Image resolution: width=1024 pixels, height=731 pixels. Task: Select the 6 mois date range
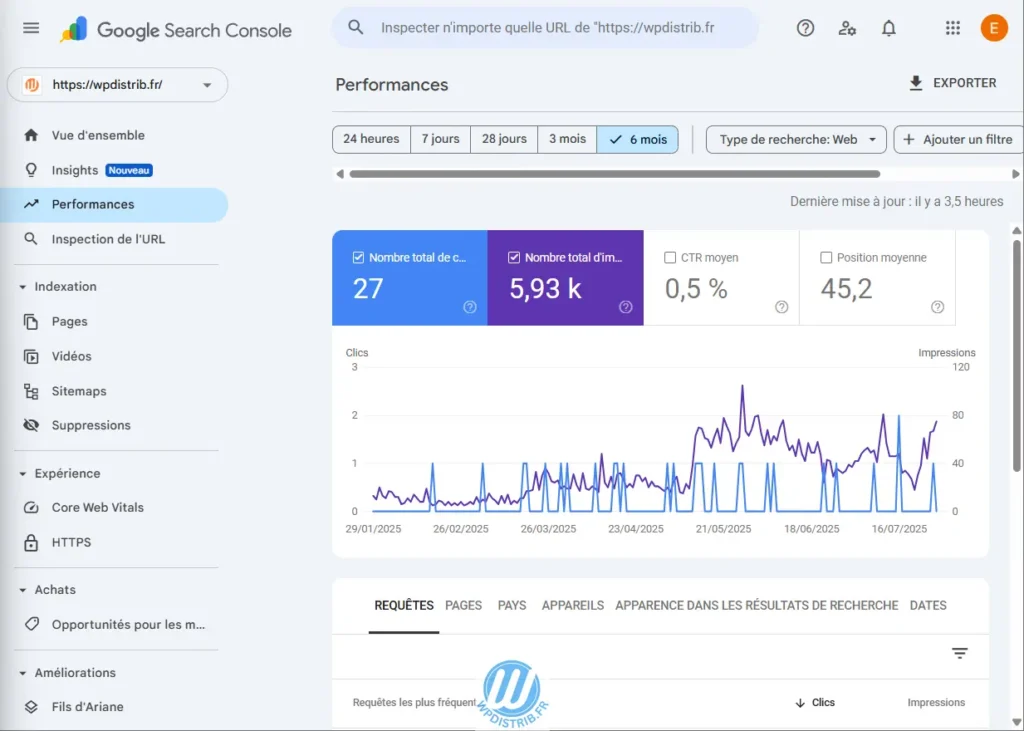point(637,139)
